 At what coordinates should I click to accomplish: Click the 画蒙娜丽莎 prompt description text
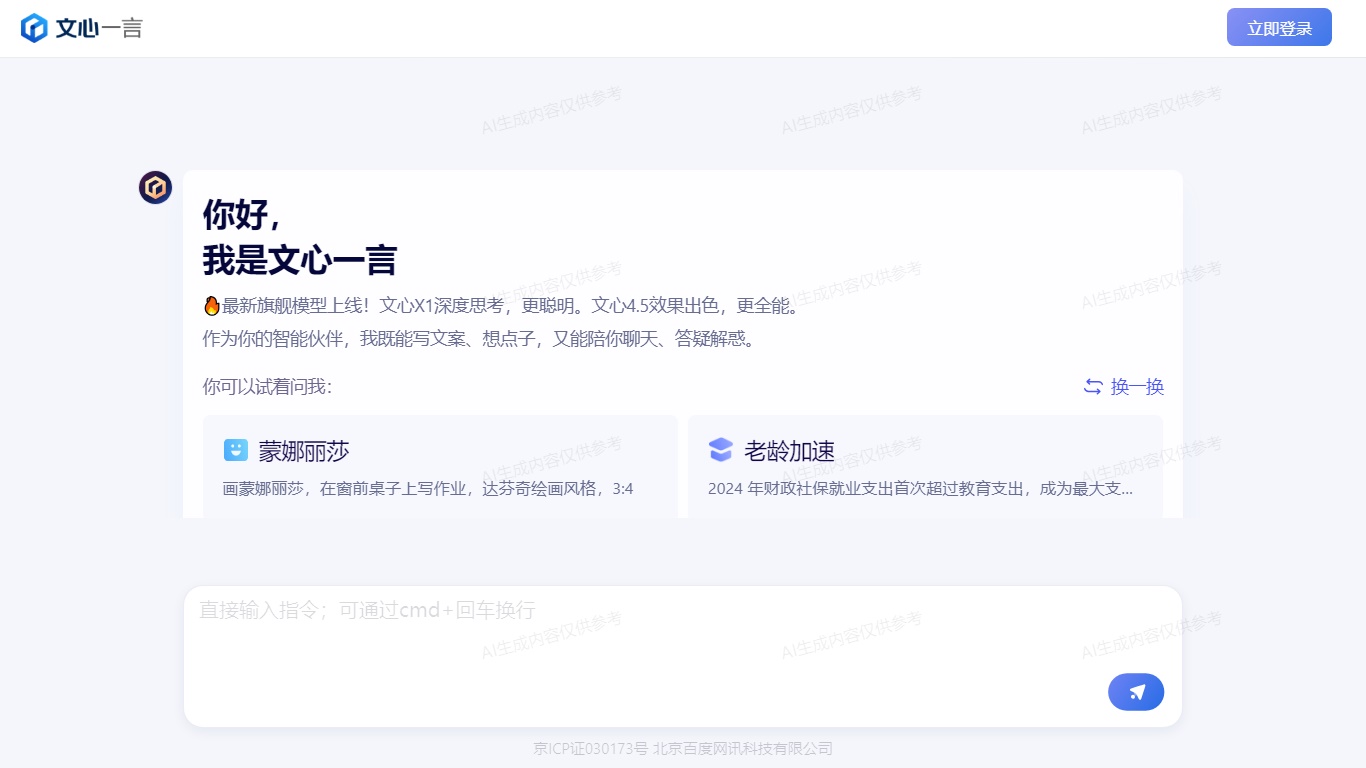point(427,489)
